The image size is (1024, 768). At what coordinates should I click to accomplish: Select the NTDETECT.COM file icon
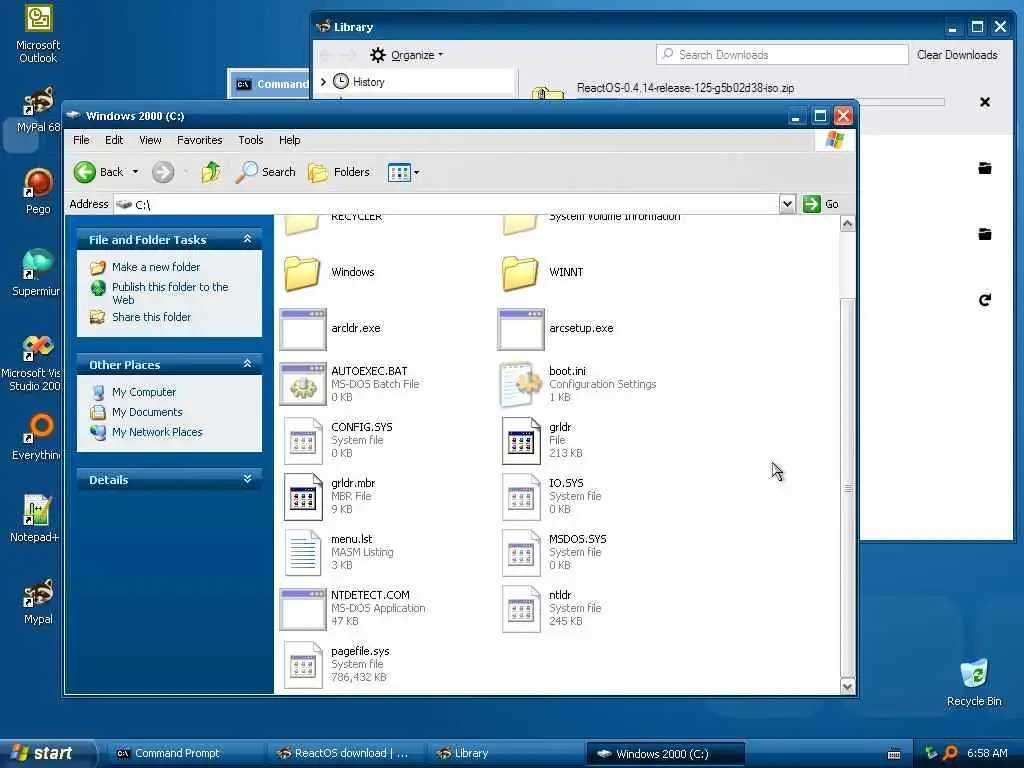(x=302, y=609)
